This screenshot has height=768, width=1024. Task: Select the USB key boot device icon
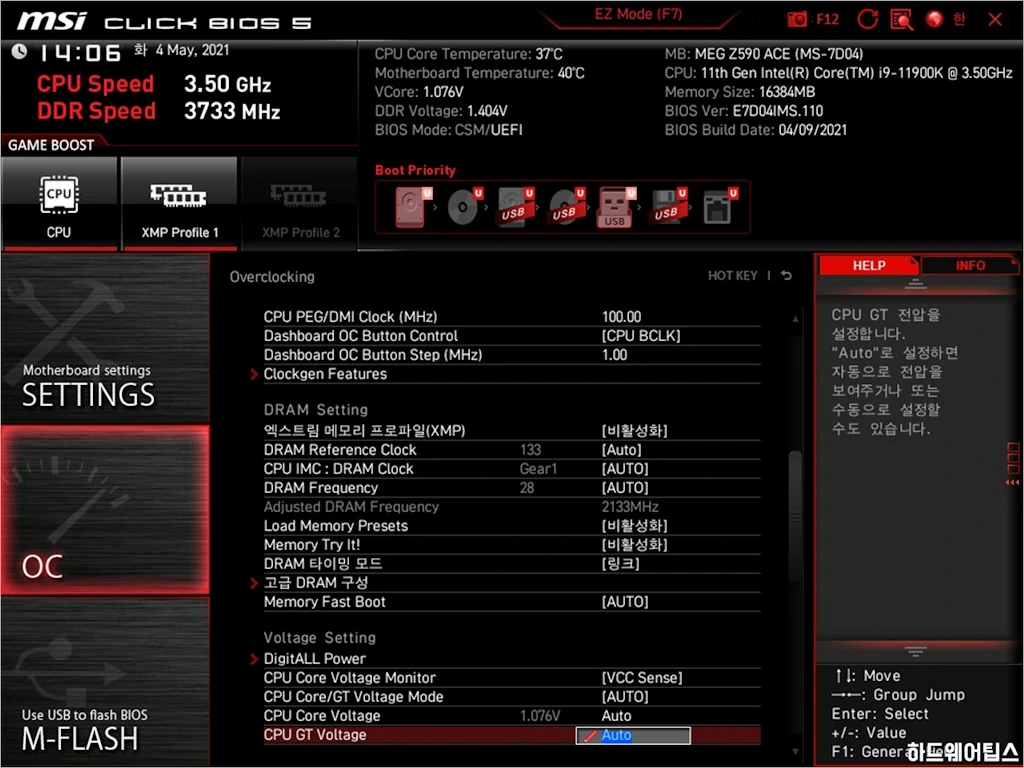tap(616, 208)
